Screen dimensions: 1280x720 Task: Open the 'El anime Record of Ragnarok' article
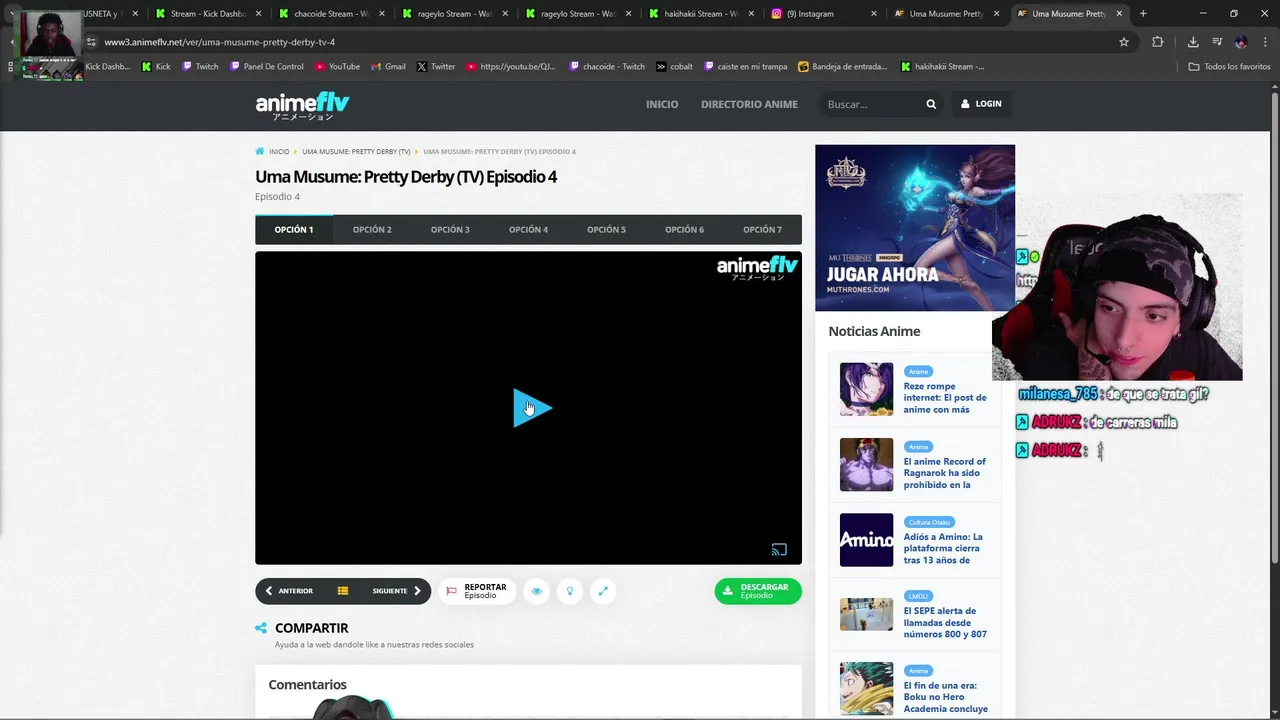click(945, 473)
